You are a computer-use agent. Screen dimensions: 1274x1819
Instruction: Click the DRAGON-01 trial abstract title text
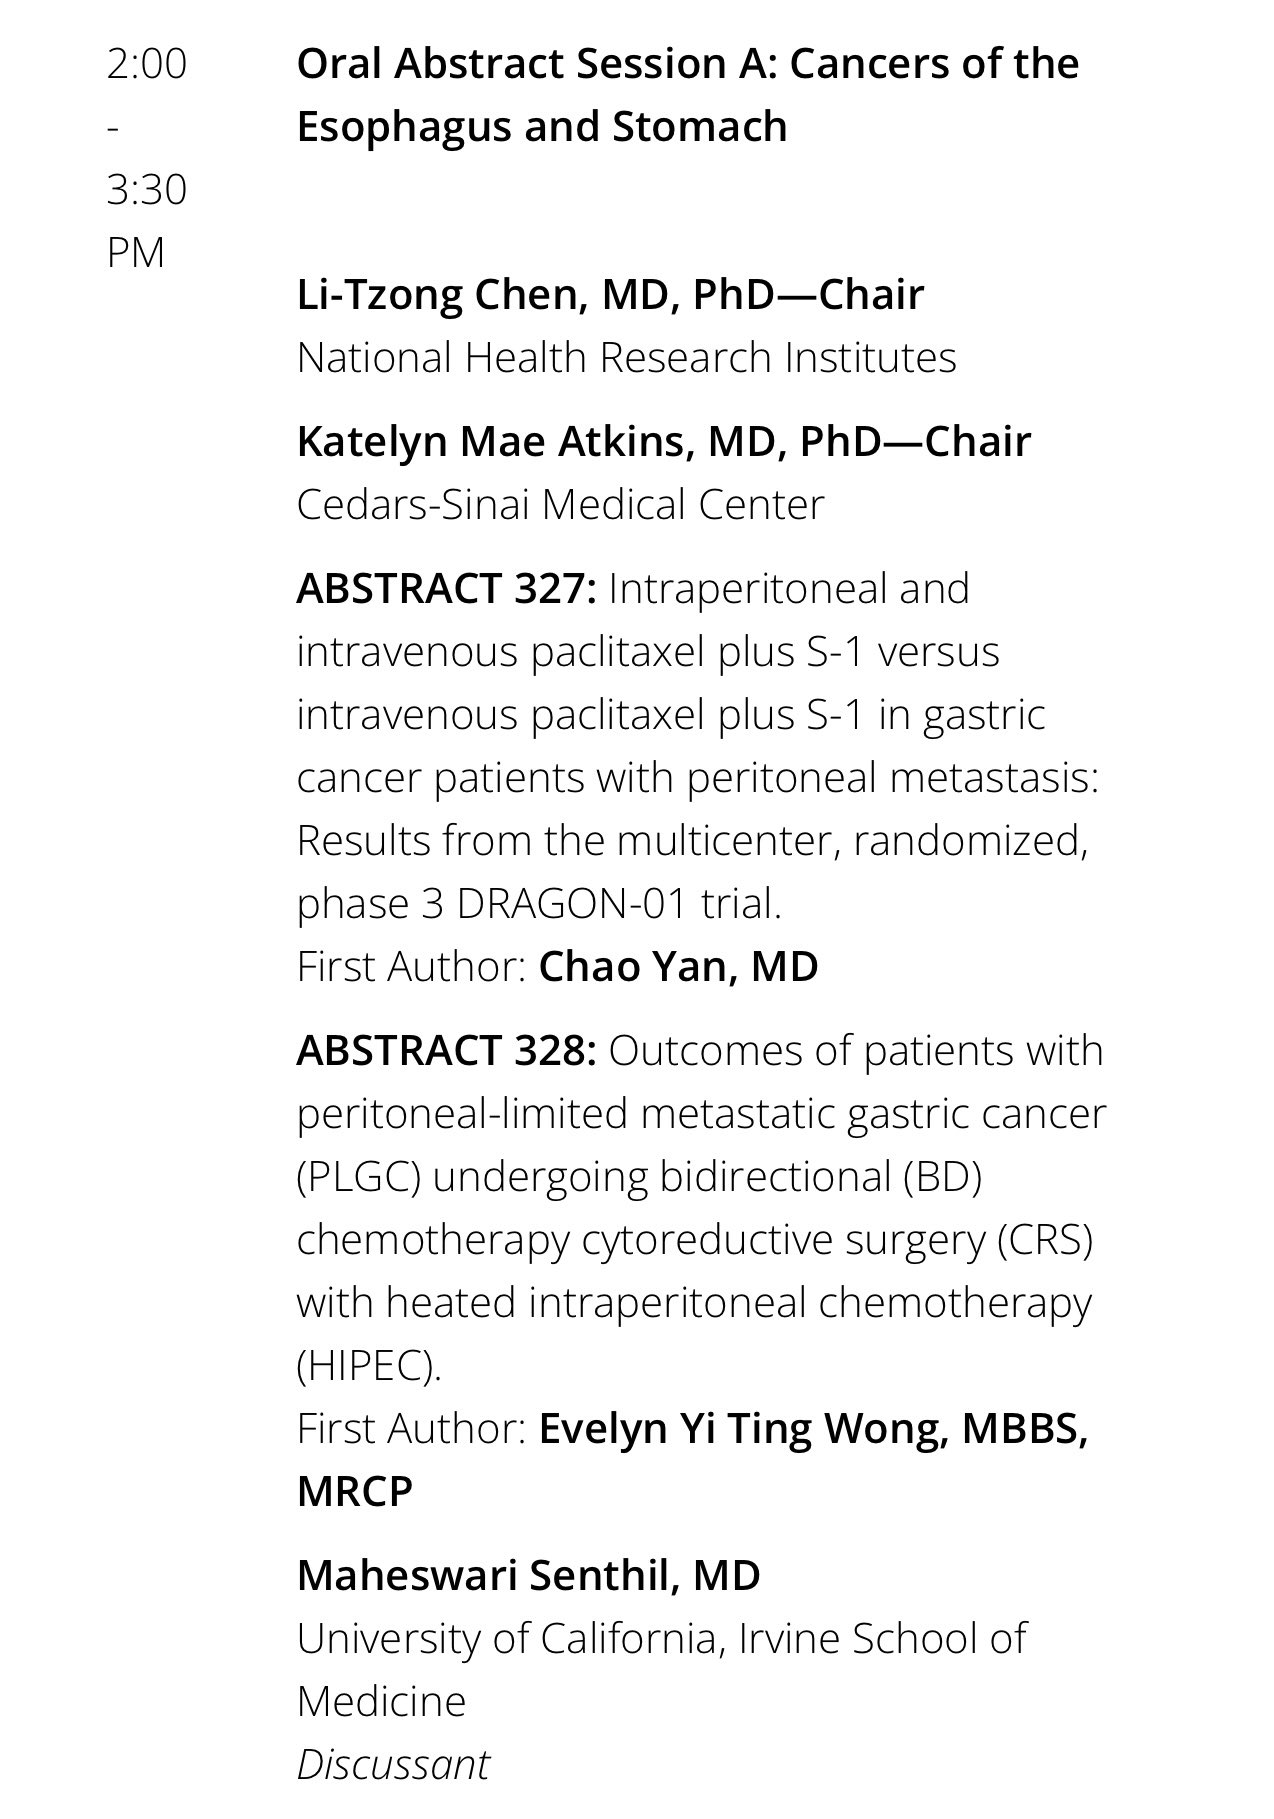[x=700, y=745]
